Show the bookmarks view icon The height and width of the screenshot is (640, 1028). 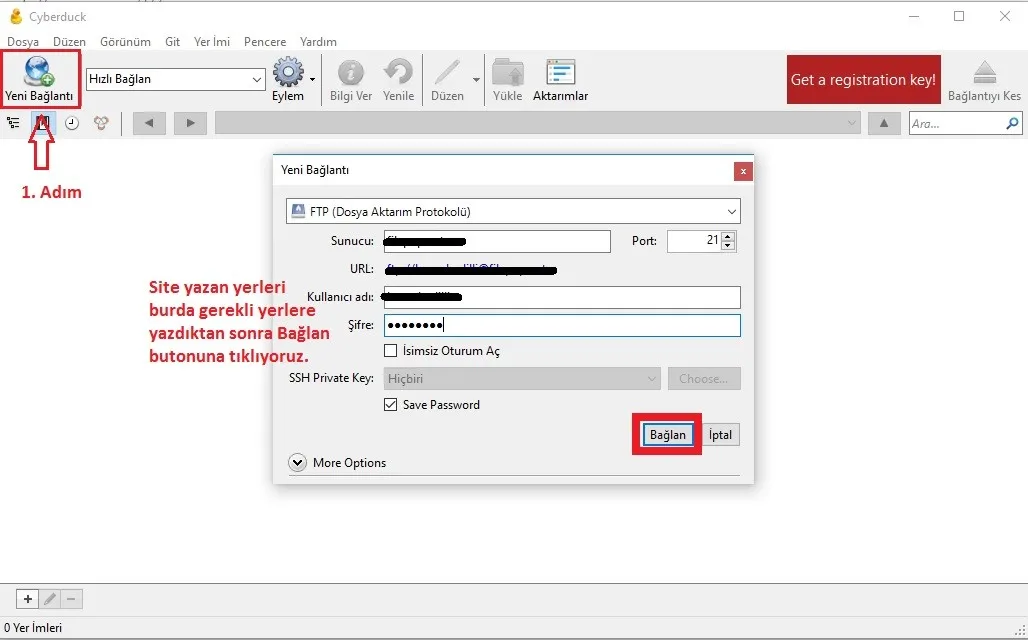coord(43,123)
